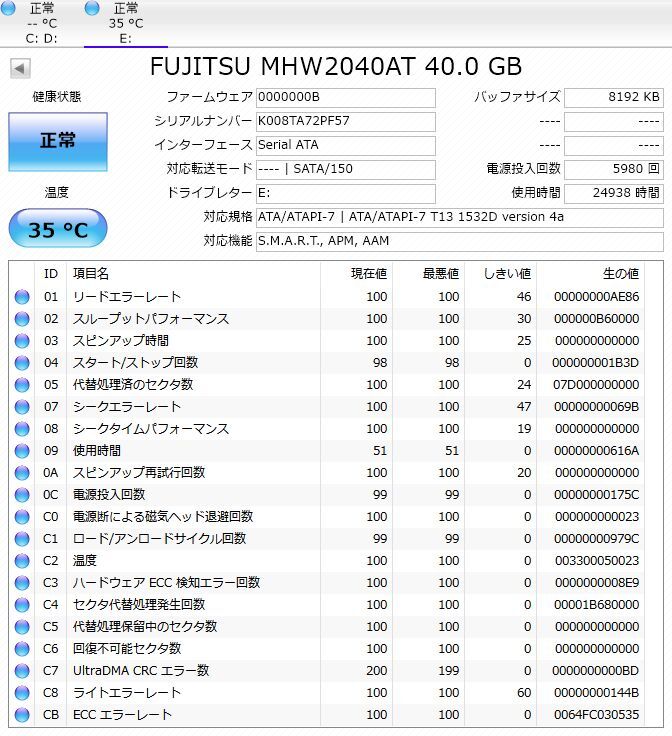Screen dimensions: 672x736
Task: Click the 電源投入回数 count field
Action: pos(613,169)
